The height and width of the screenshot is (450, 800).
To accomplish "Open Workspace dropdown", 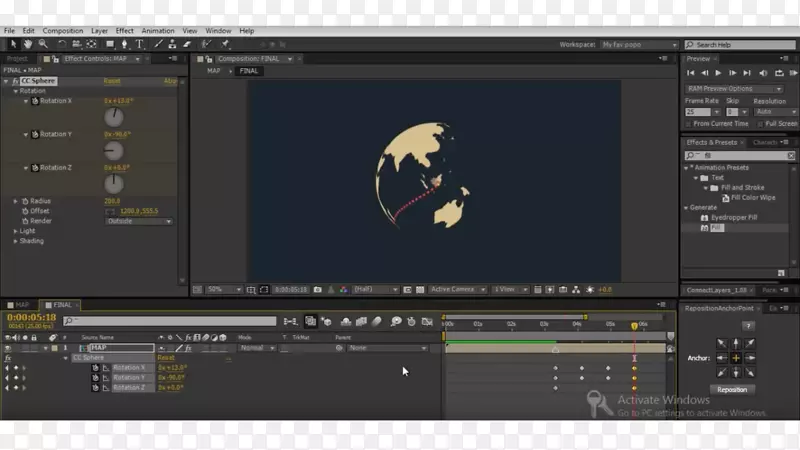I will (x=639, y=45).
